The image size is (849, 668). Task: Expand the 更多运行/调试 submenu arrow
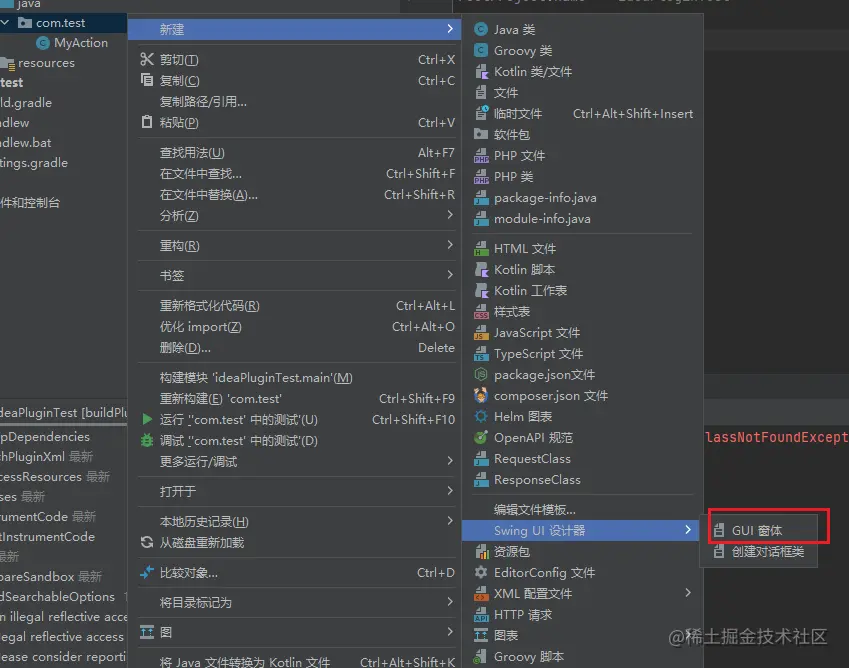[450, 461]
